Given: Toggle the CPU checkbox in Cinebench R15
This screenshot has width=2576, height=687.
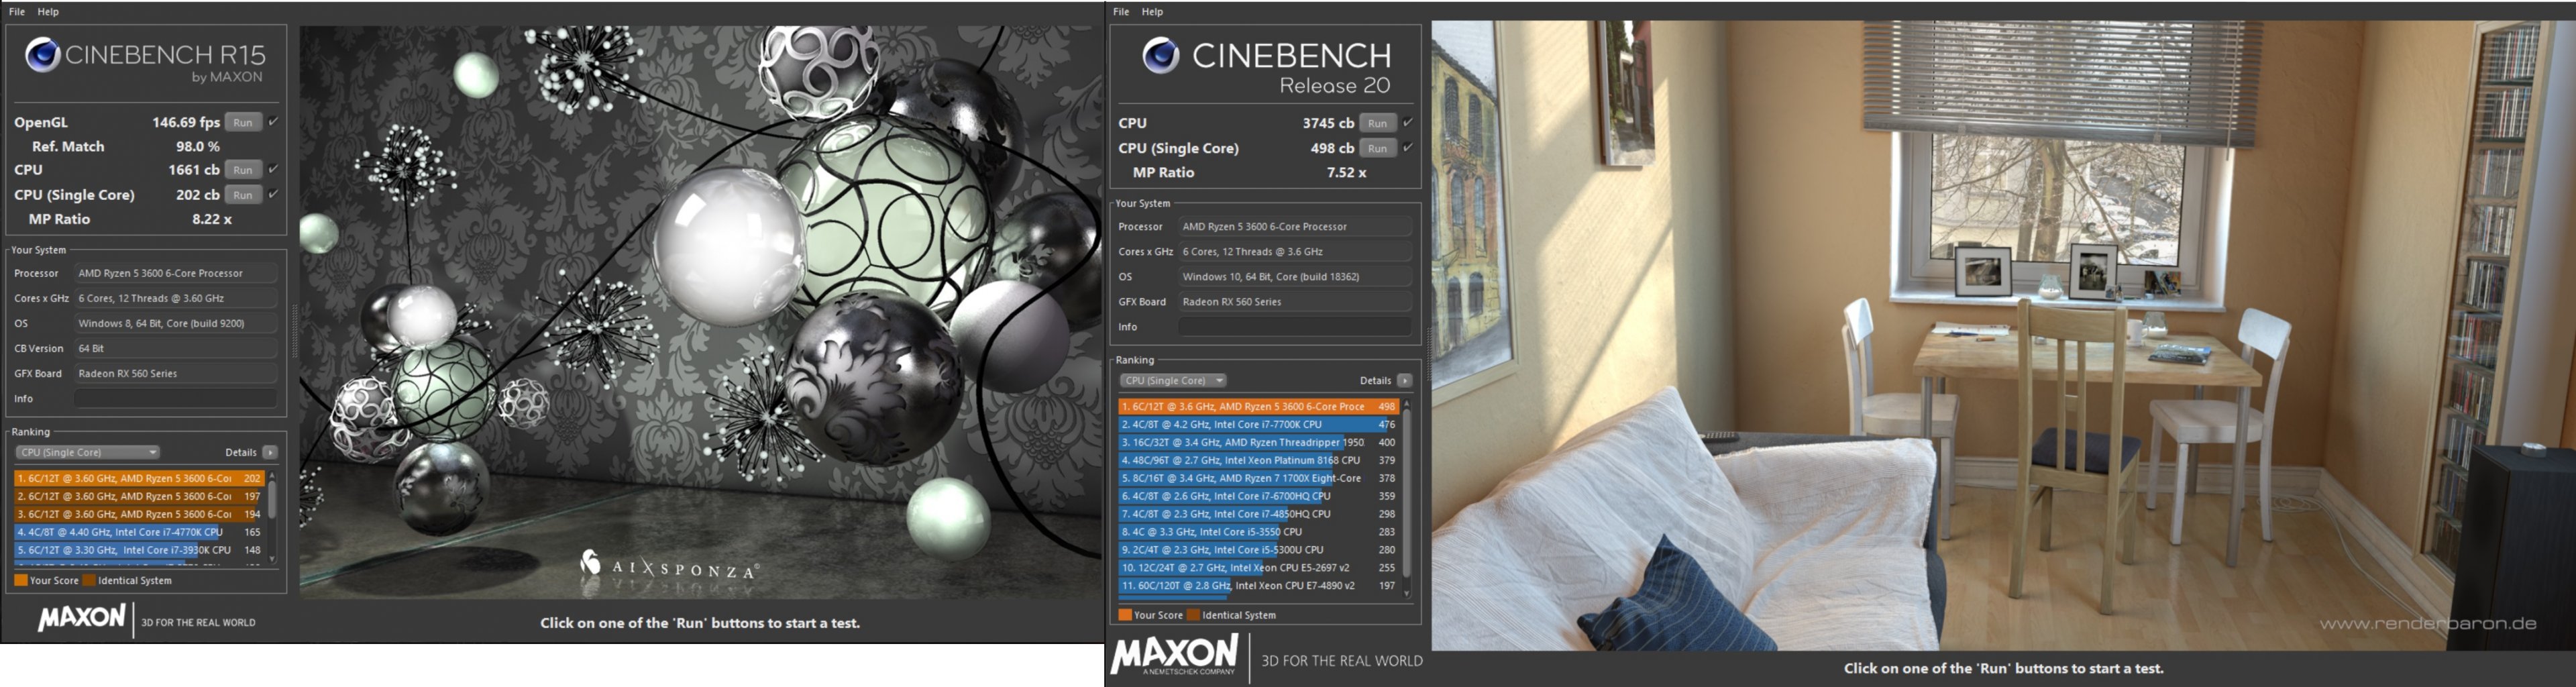Looking at the screenshot, I should point(273,169).
